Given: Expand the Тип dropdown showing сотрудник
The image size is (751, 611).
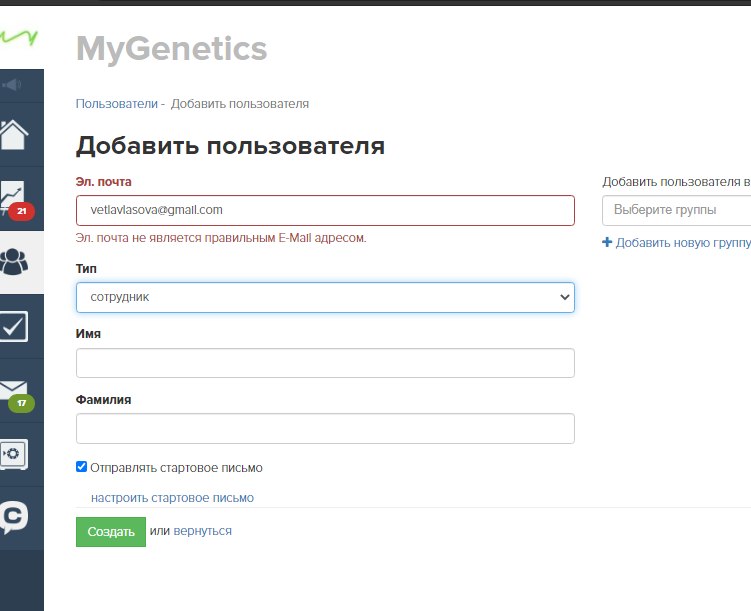Looking at the screenshot, I should pyautogui.click(x=325, y=297).
